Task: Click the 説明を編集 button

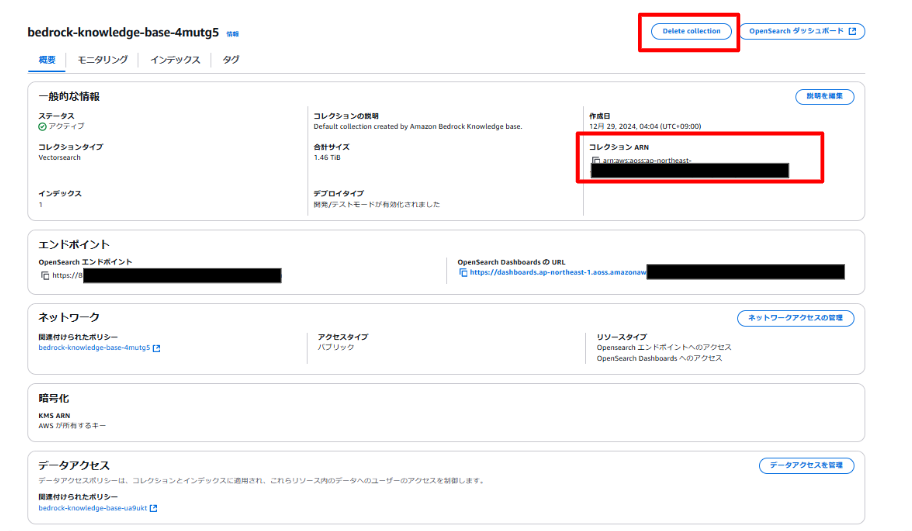Action: [824, 97]
